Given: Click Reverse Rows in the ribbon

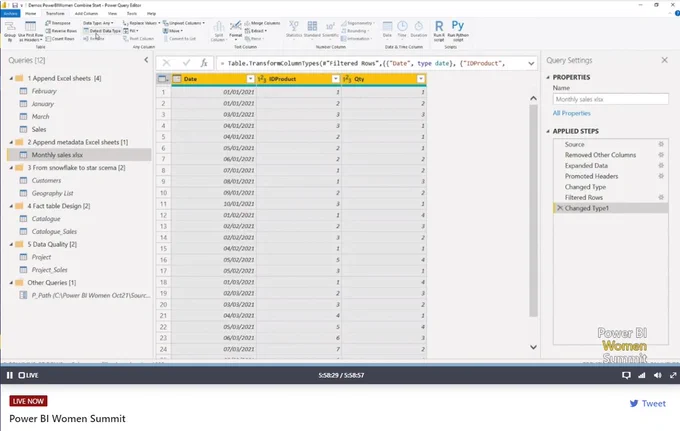Looking at the screenshot, I should (61, 31).
